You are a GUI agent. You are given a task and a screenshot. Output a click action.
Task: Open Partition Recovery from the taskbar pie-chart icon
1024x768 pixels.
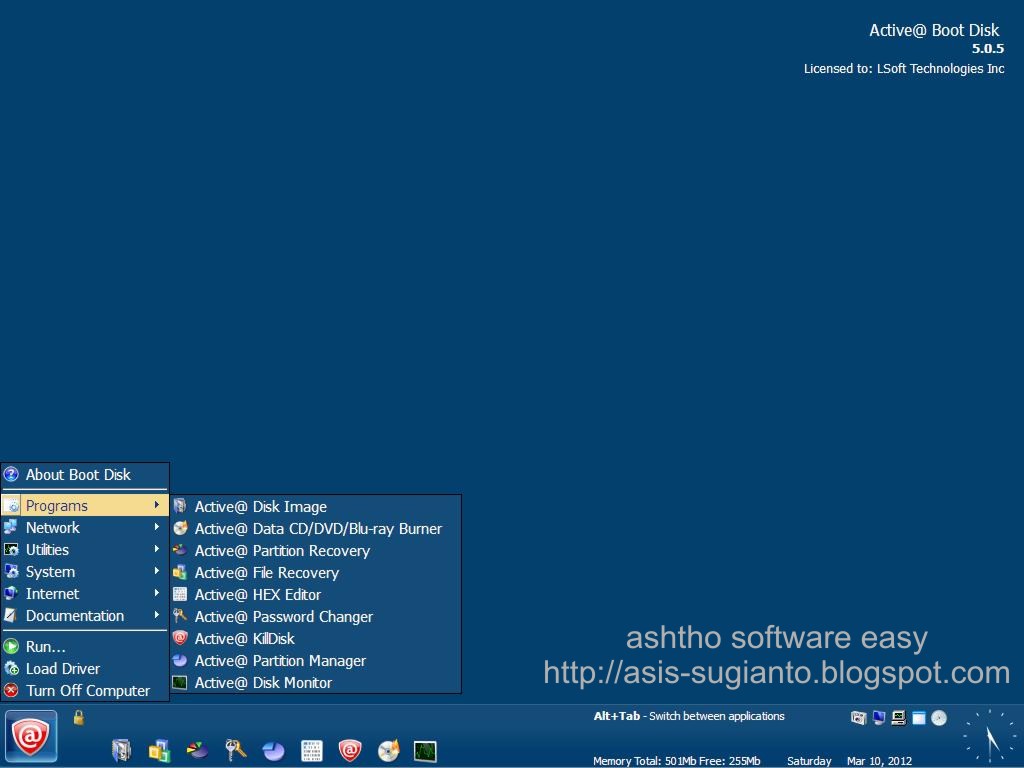197,750
